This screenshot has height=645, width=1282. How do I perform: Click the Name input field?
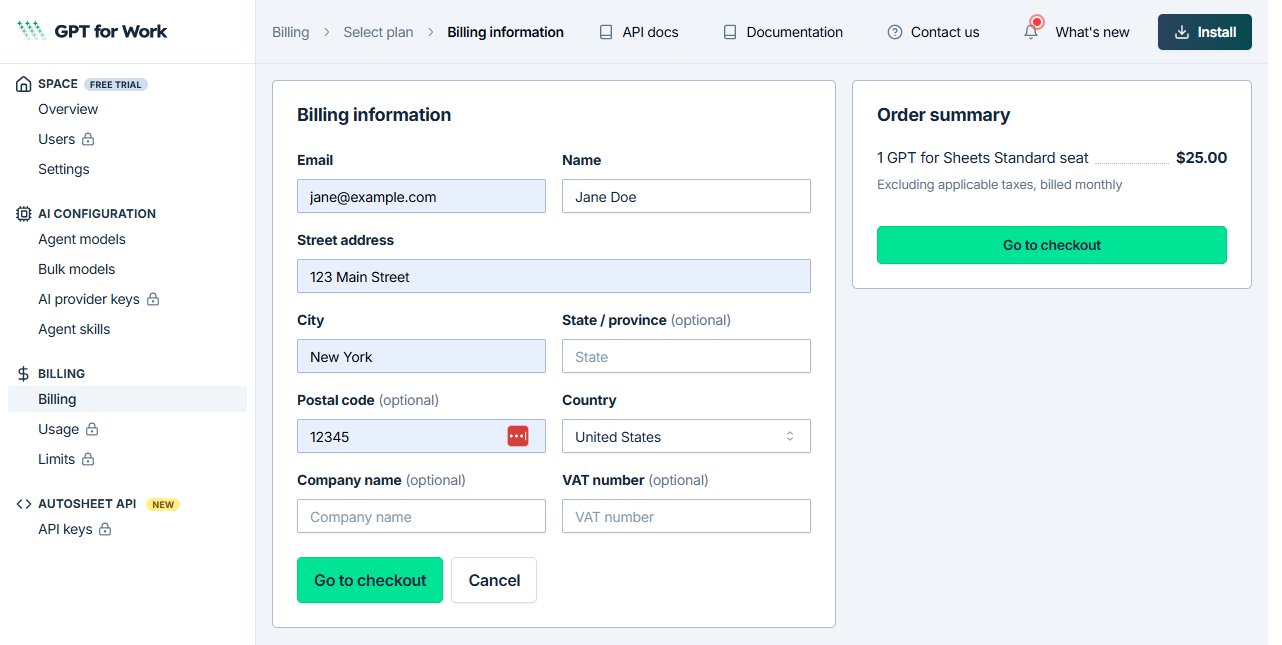pos(686,196)
